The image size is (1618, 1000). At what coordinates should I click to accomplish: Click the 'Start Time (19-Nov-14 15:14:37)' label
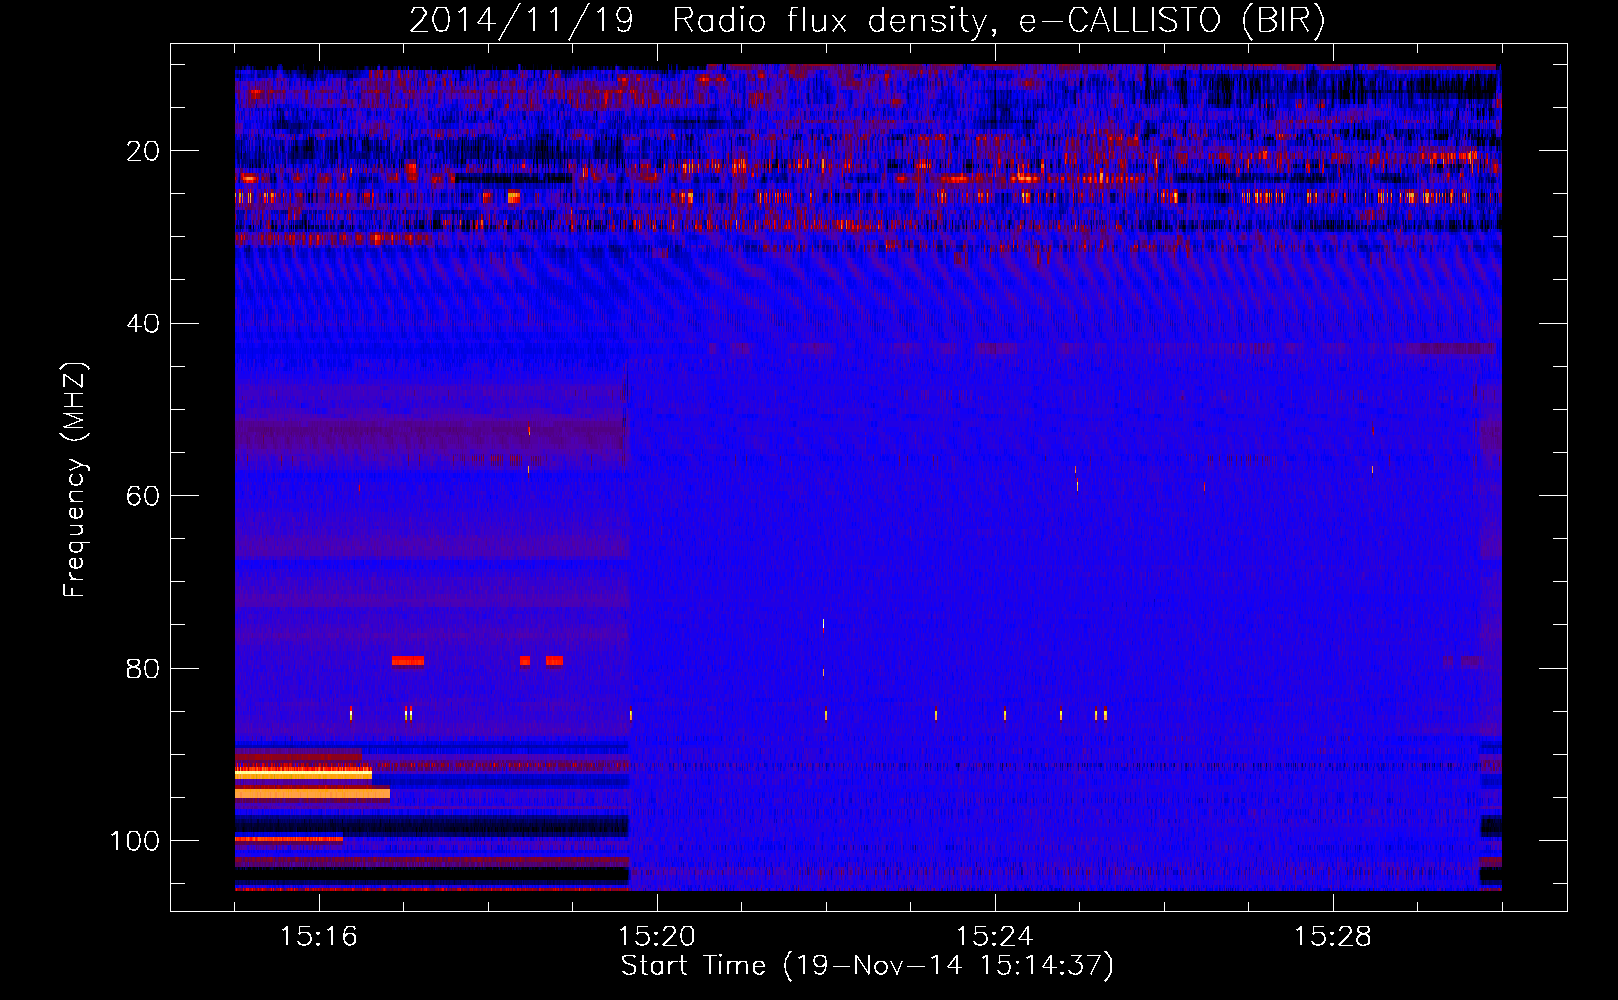tap(867, 966)
